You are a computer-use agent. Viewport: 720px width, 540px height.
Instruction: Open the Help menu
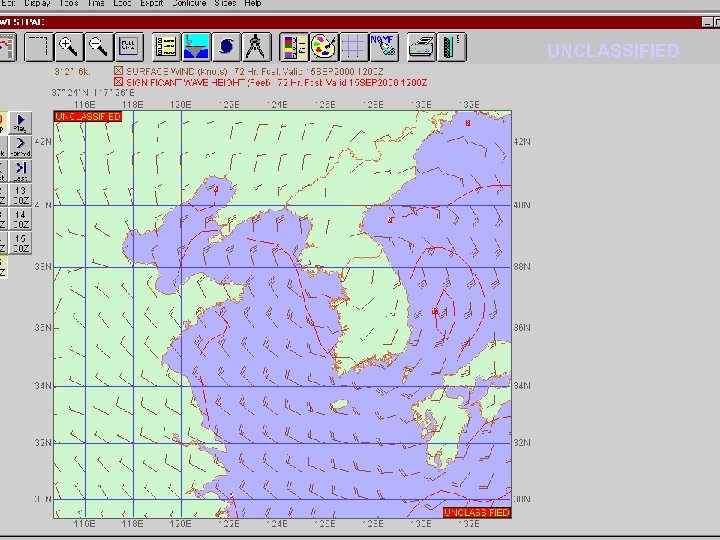253,3
